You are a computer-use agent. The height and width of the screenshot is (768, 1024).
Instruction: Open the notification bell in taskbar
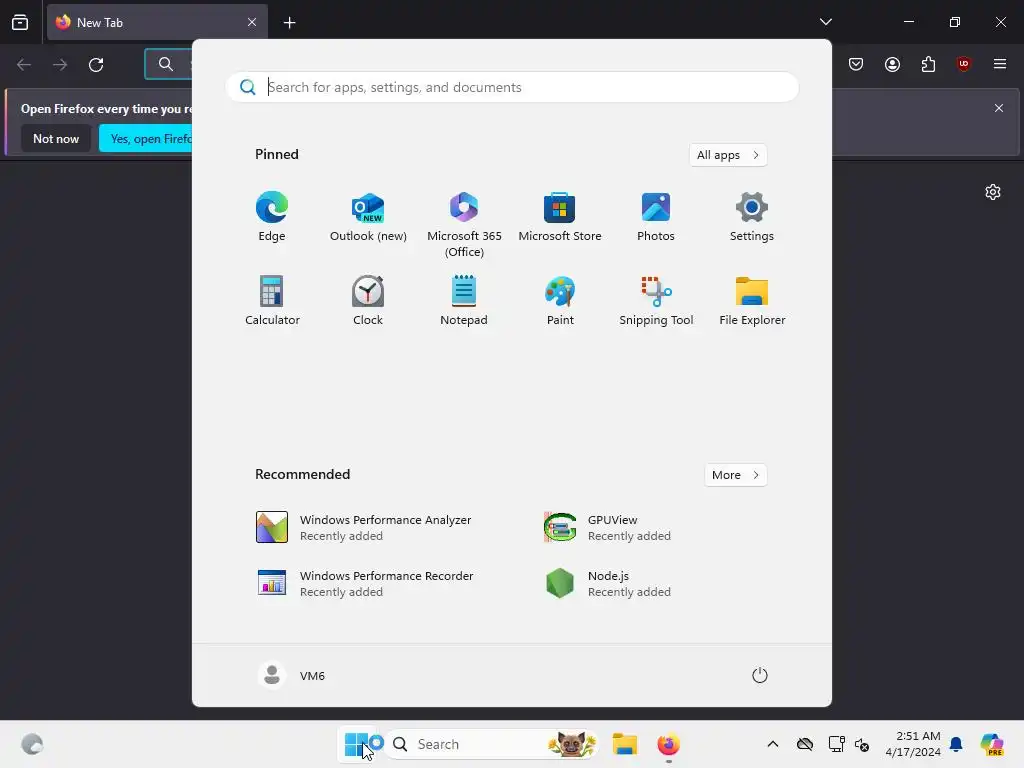click(x=956, y=744)
